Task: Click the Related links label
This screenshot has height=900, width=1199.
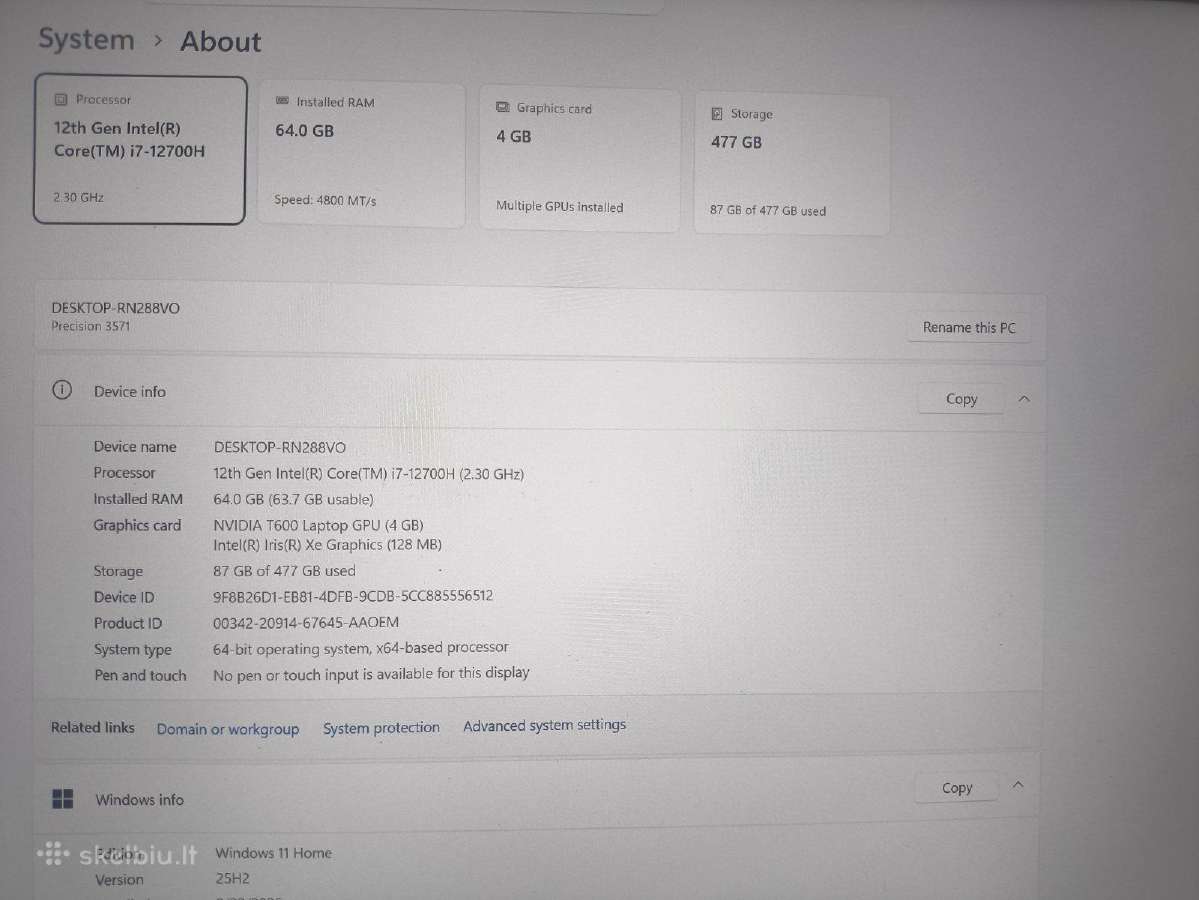Action: coord(93,727)
